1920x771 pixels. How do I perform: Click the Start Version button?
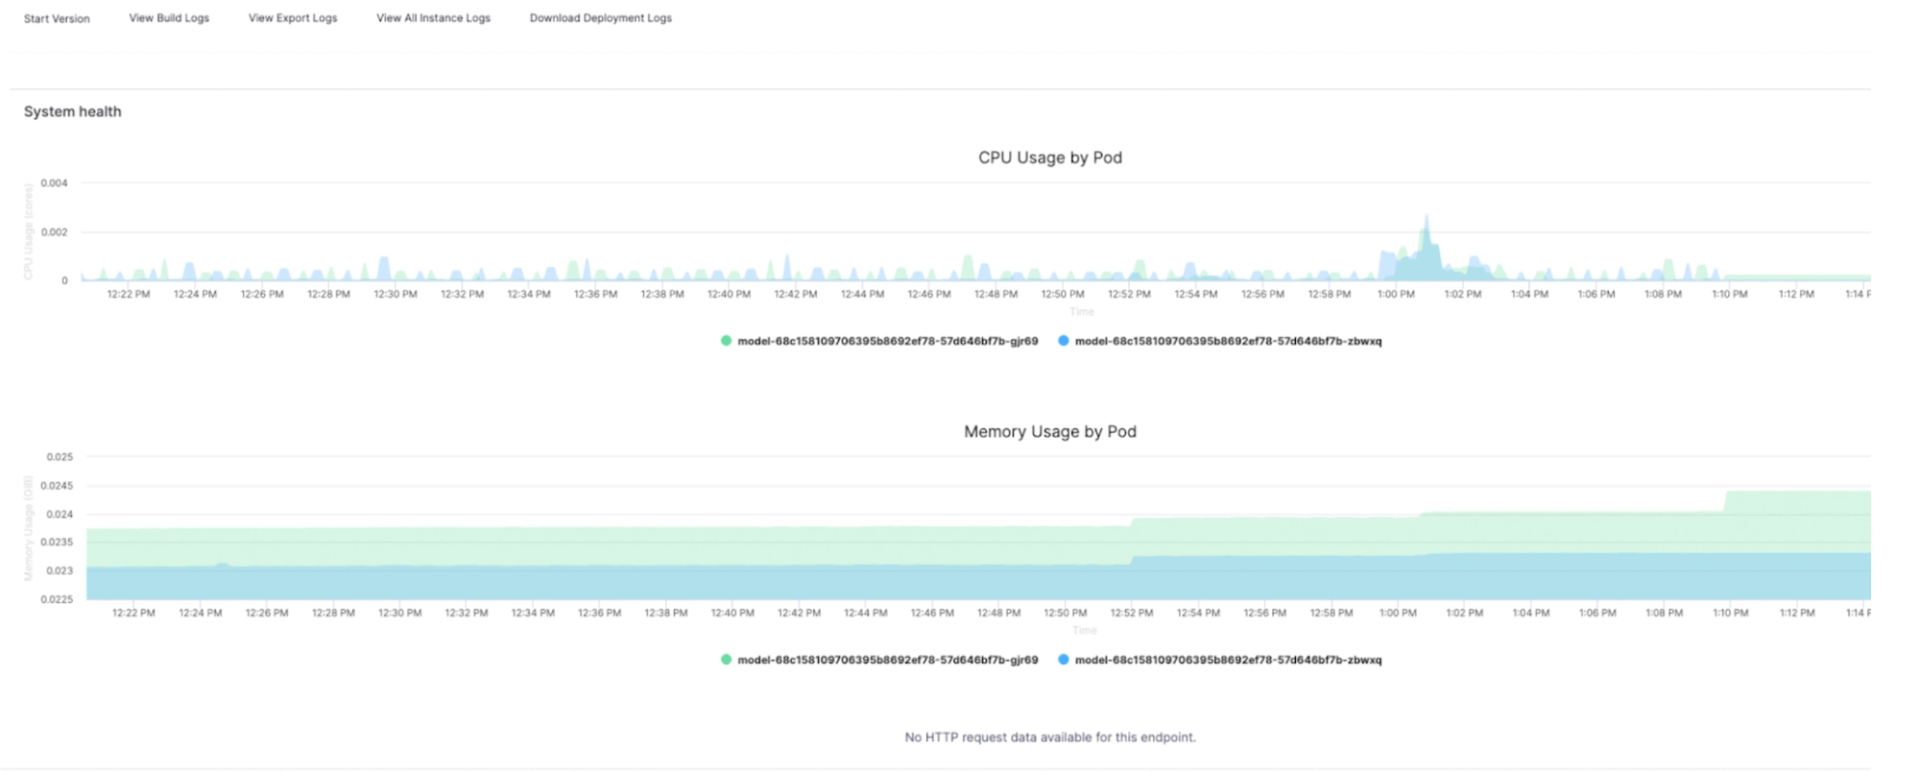point(57,18)
